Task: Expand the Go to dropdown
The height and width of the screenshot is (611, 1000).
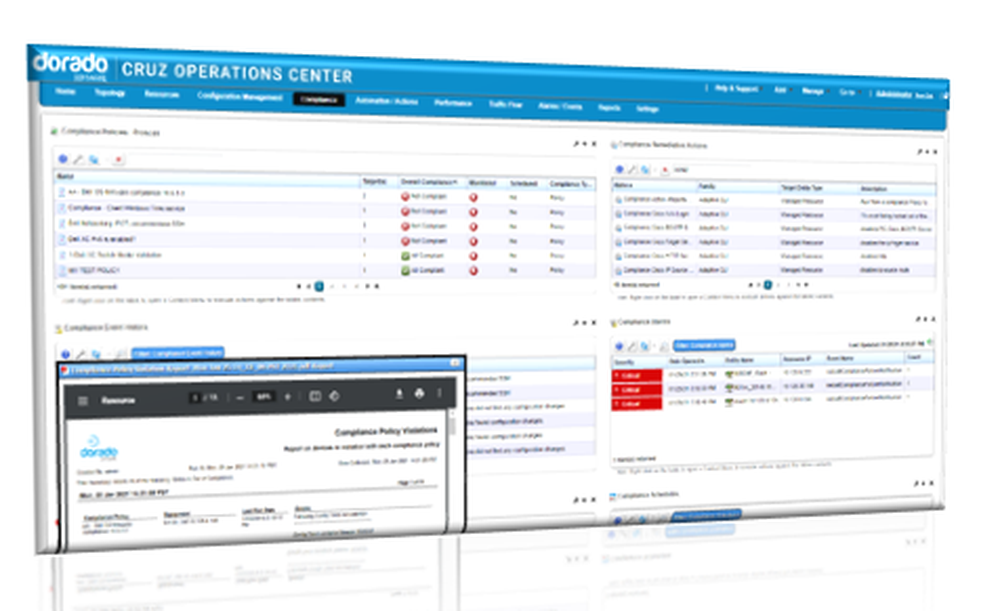Action: tap(848, 92)
